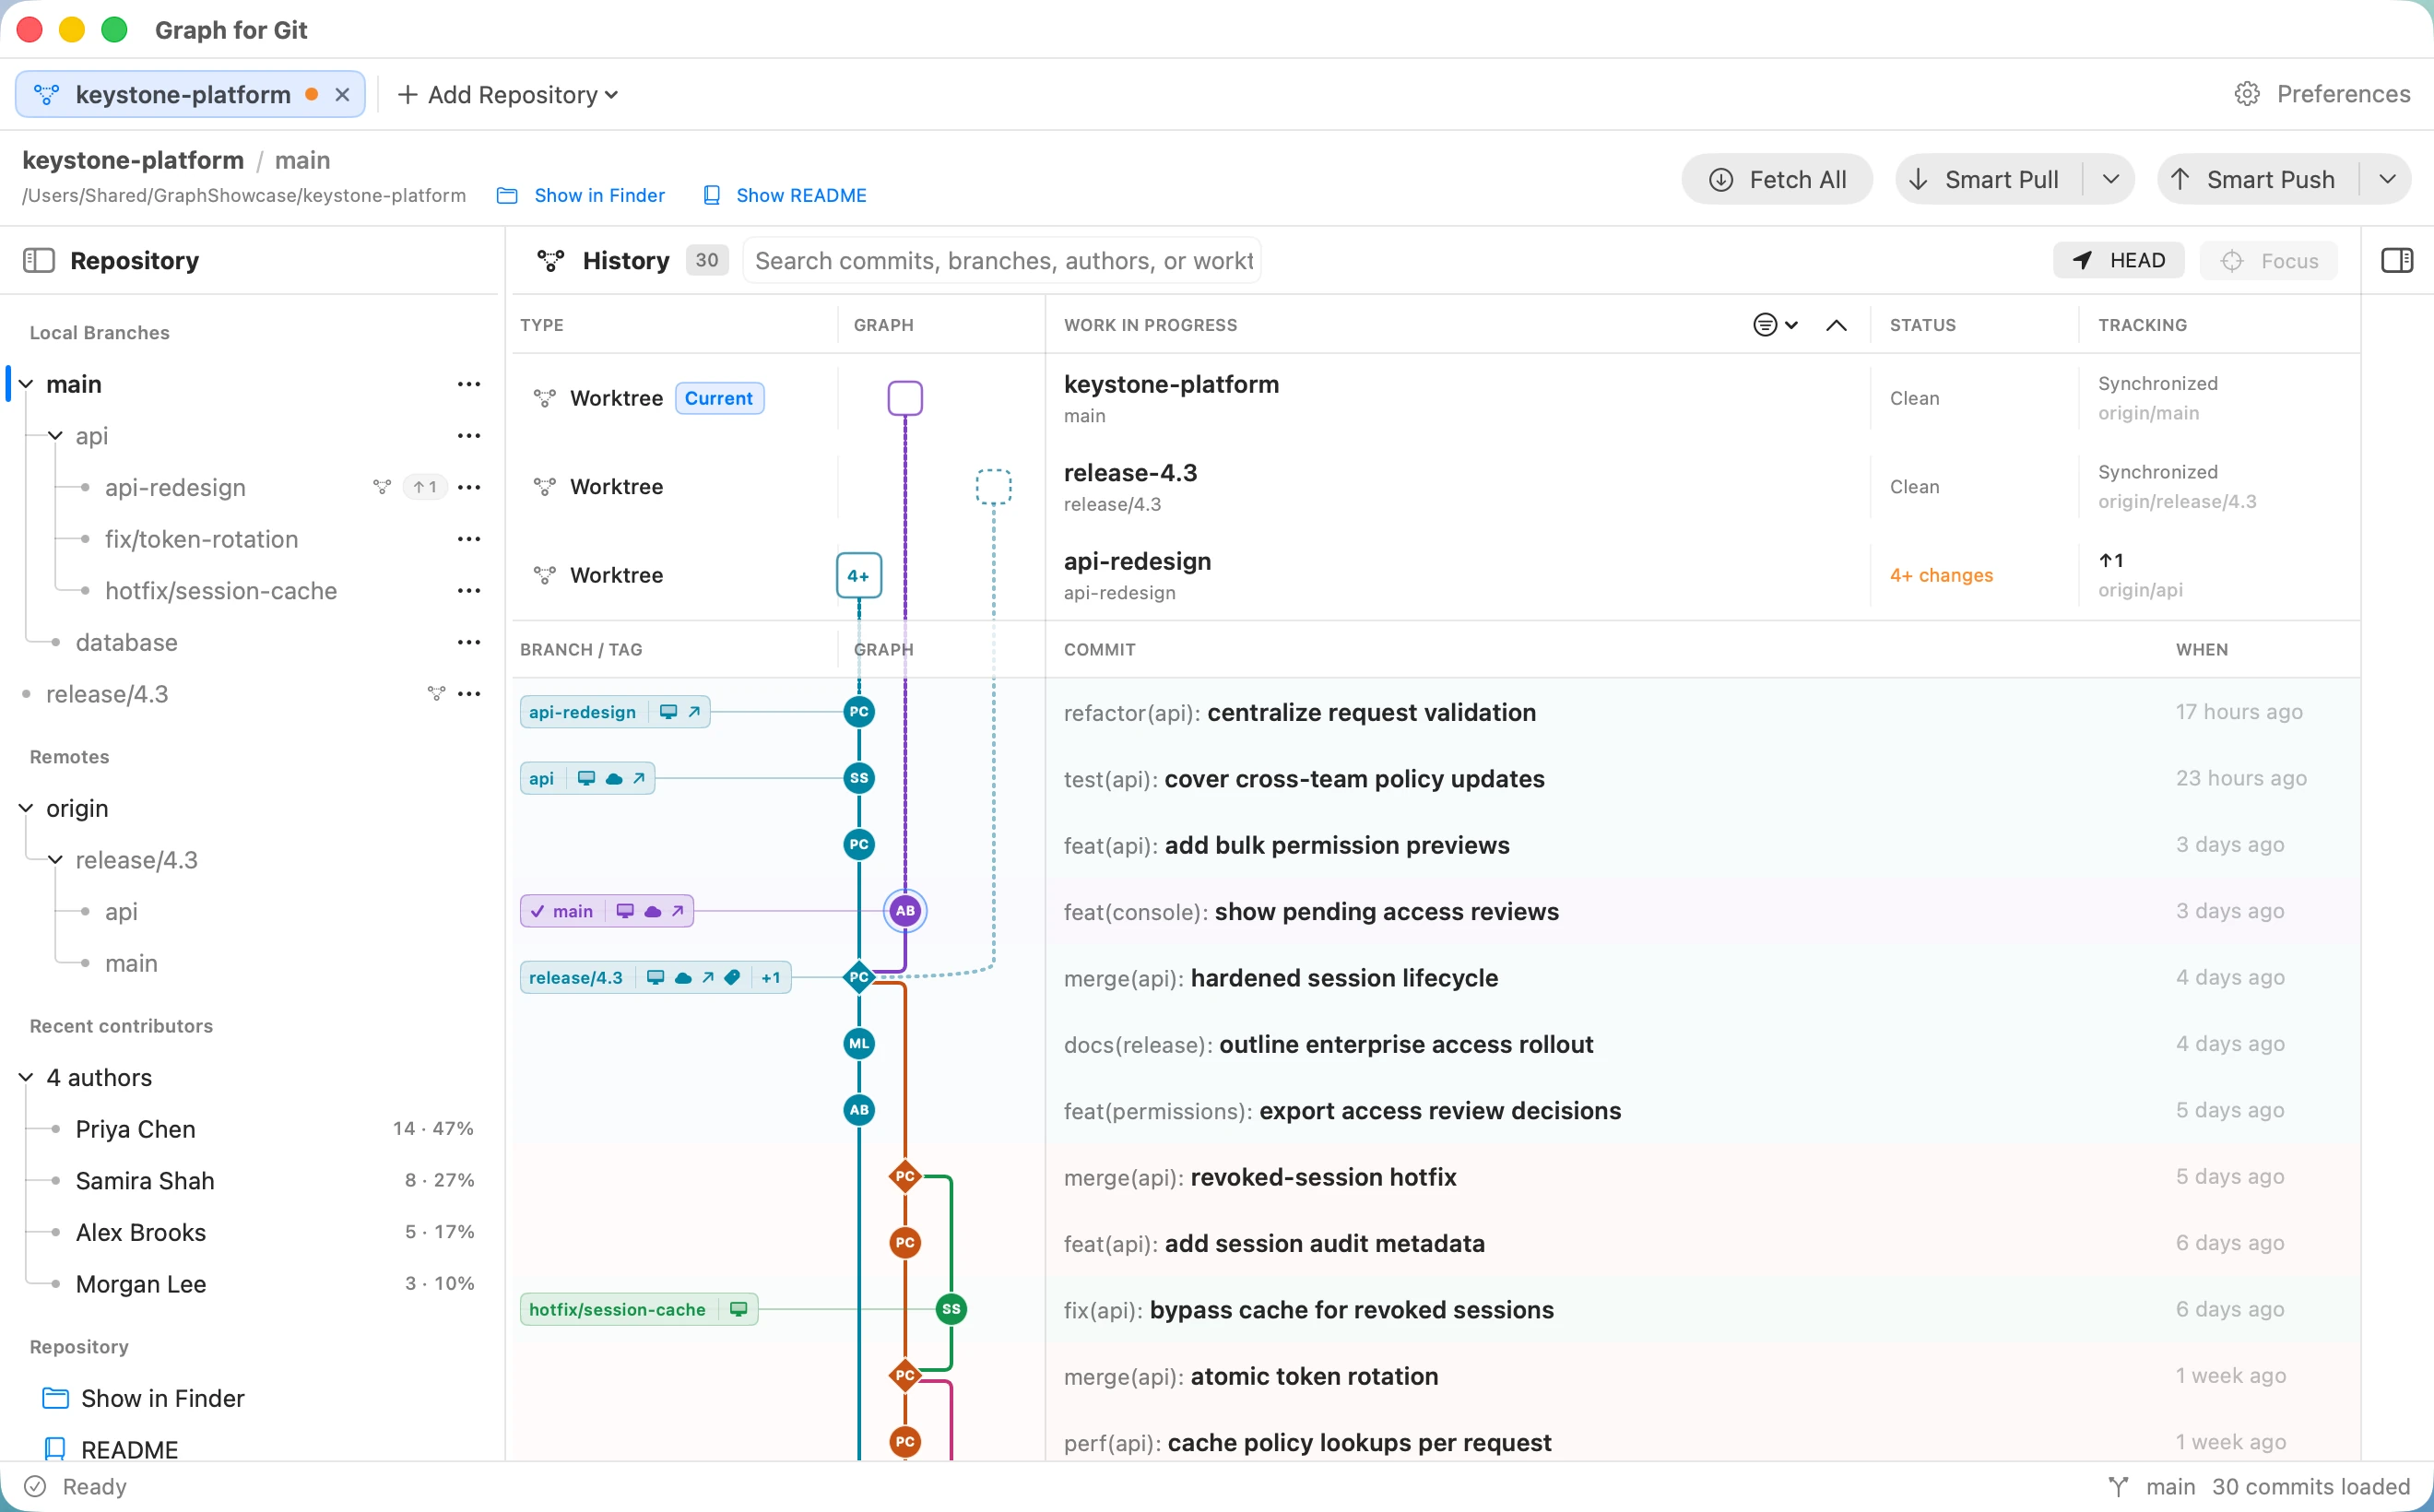Toggle Focus mode button
This screenshot has height=1512, width=2434.
click(x=2268, y=261)
